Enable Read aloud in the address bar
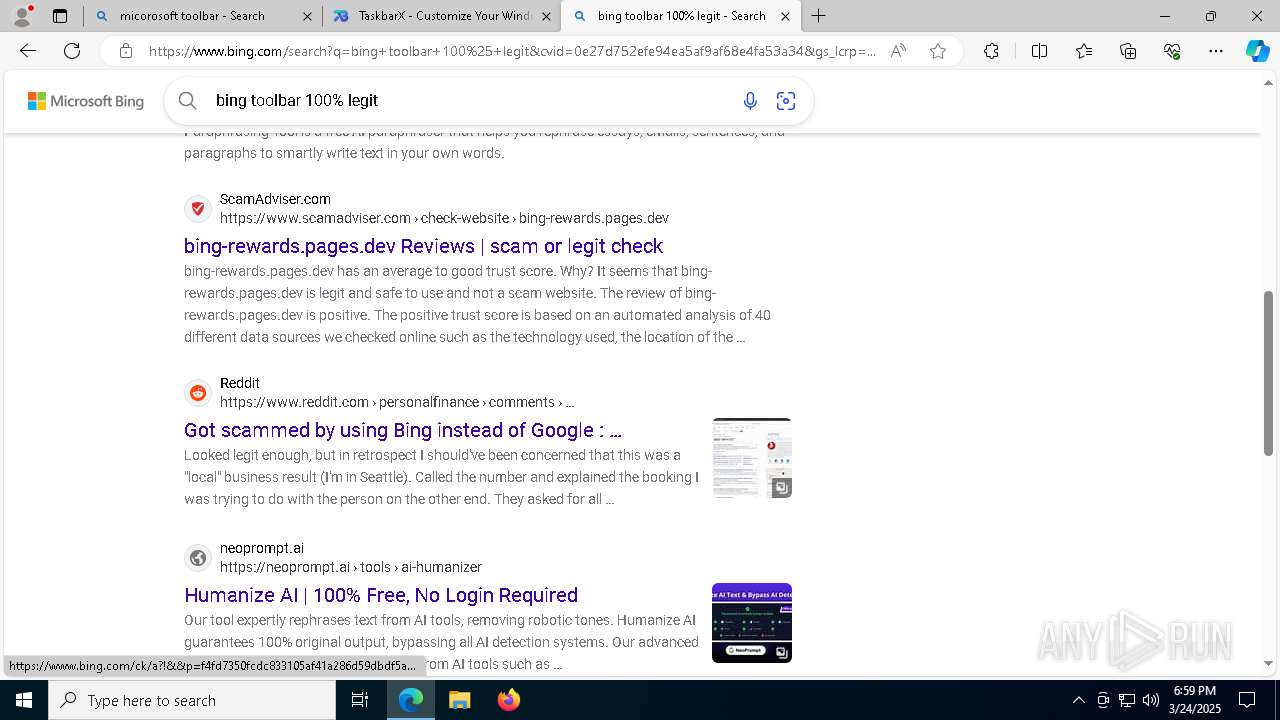The width and height of the screenshot is (1280, 720). [x=898, y=51]
